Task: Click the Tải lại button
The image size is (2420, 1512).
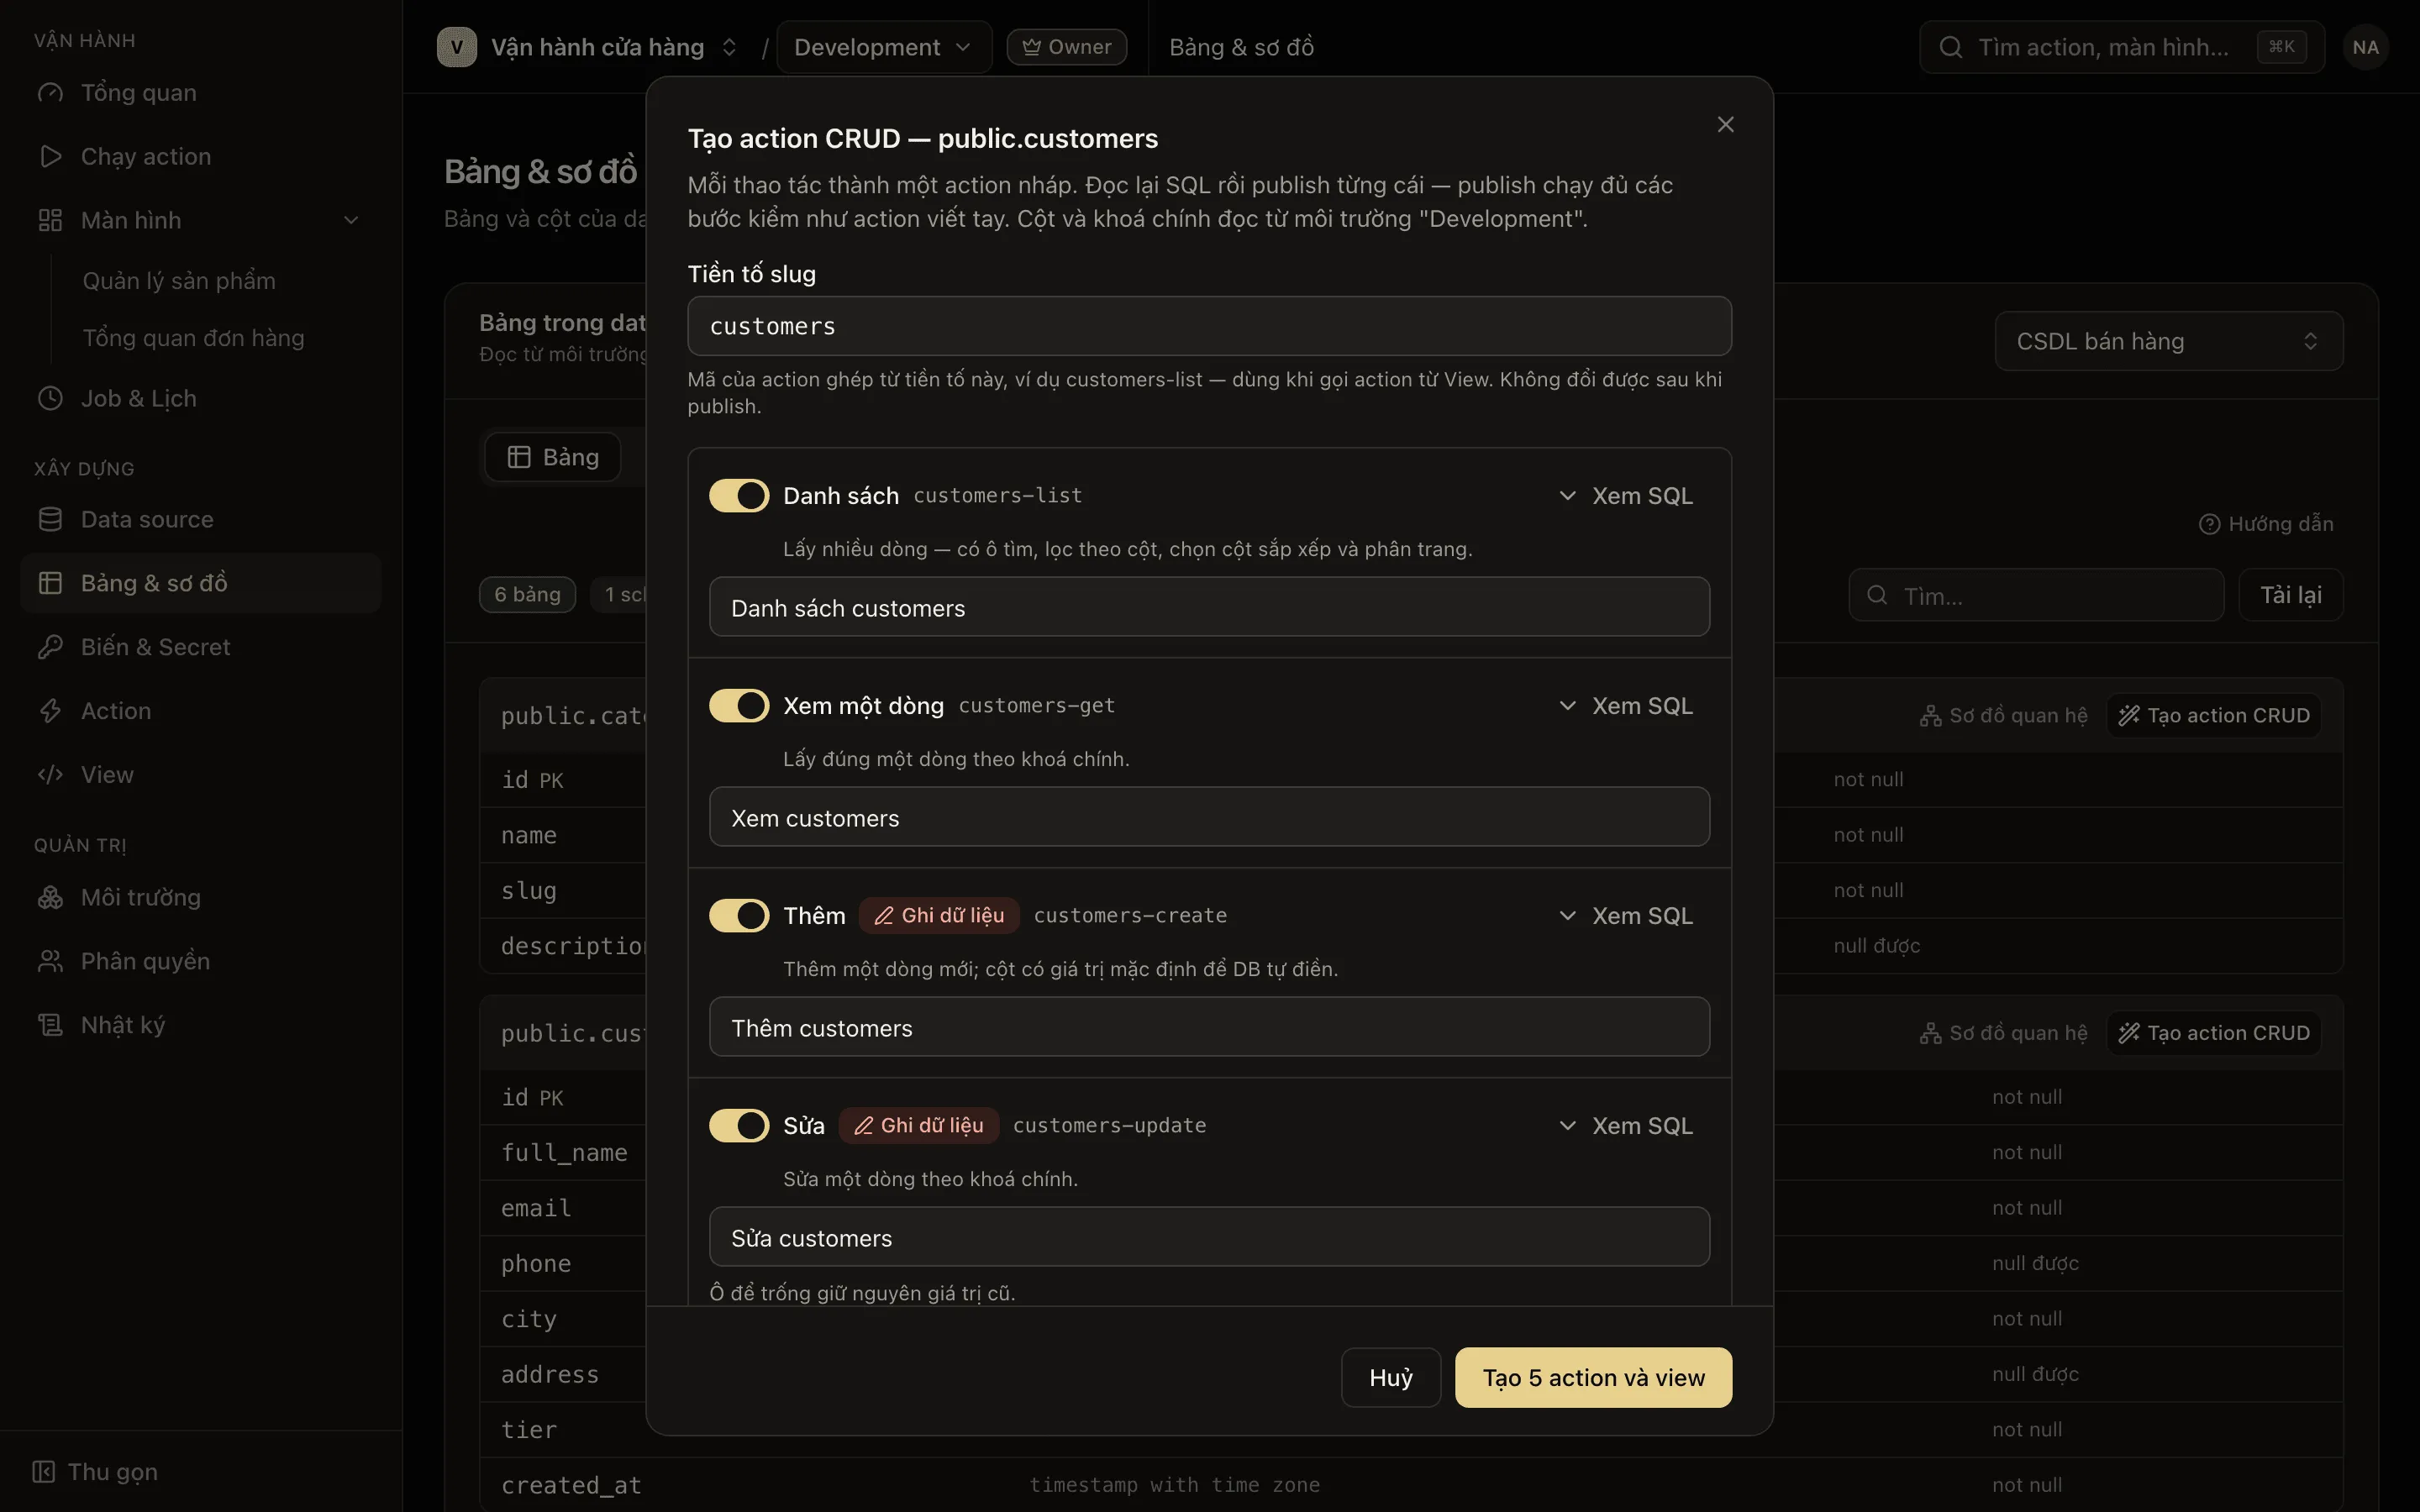Action: [2290, 595]
